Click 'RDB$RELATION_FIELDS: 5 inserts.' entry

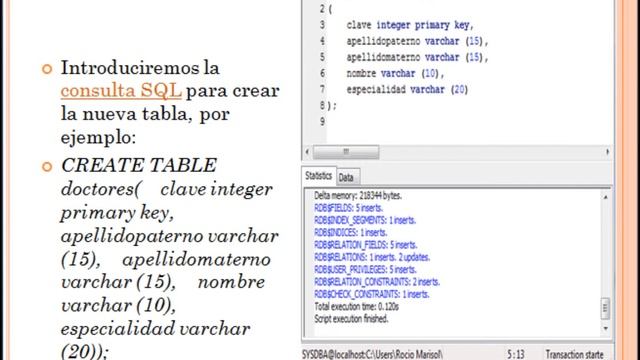[366, 245]
